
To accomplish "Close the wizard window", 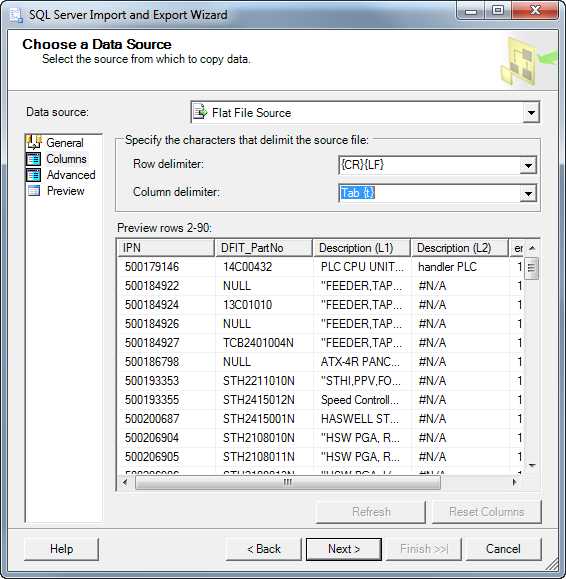I will (535, 11).
